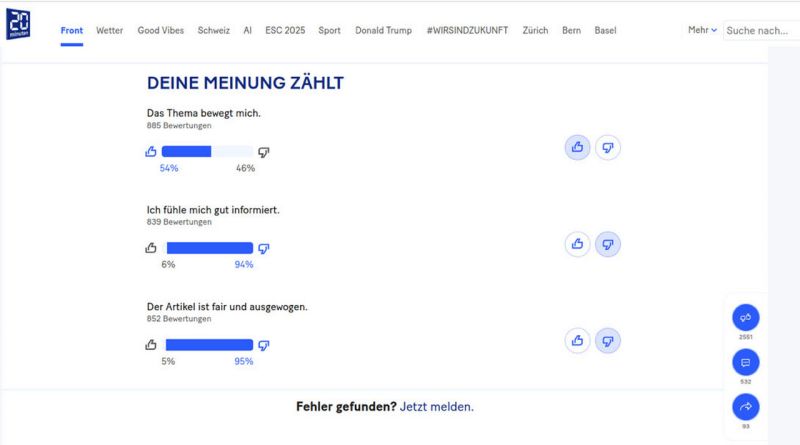Expand the Mehr dropdown menu
800x445 pixels.
click(702, 30)
